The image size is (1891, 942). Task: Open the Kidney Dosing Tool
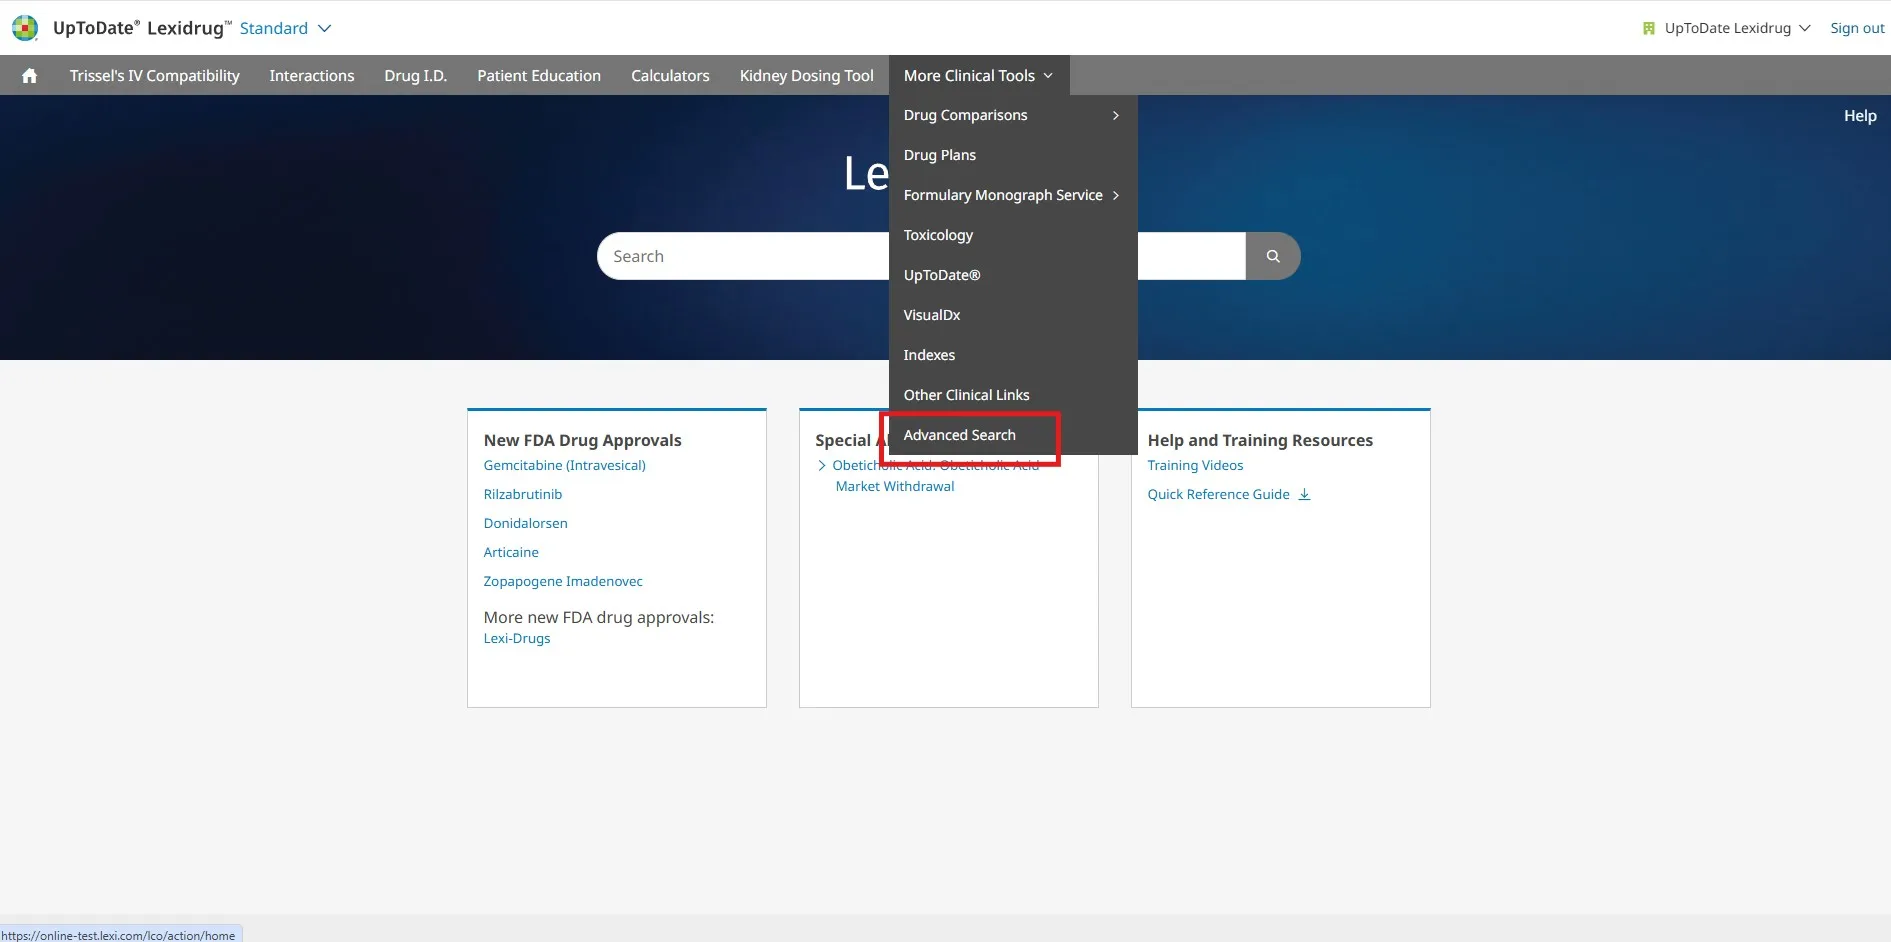click(807, 76)
